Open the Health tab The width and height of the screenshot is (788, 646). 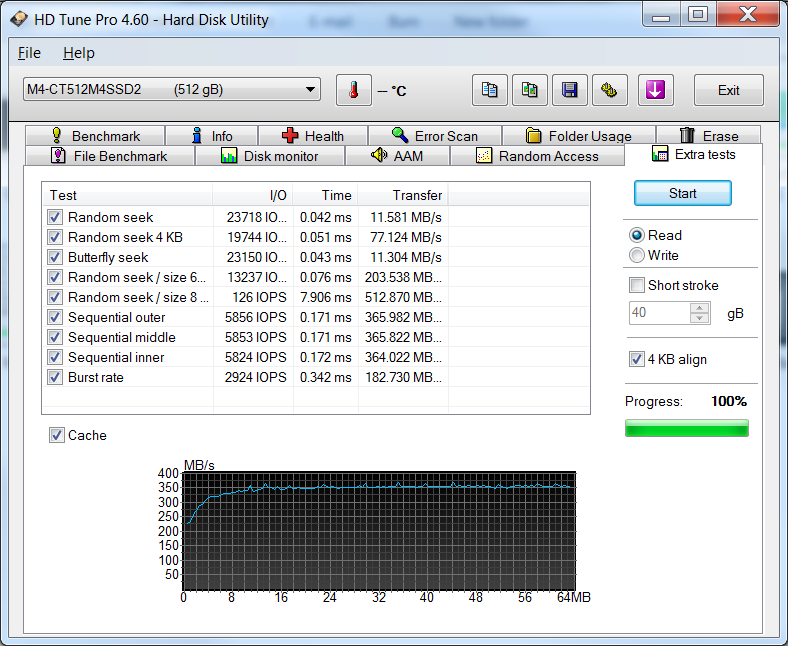point(312,136)
